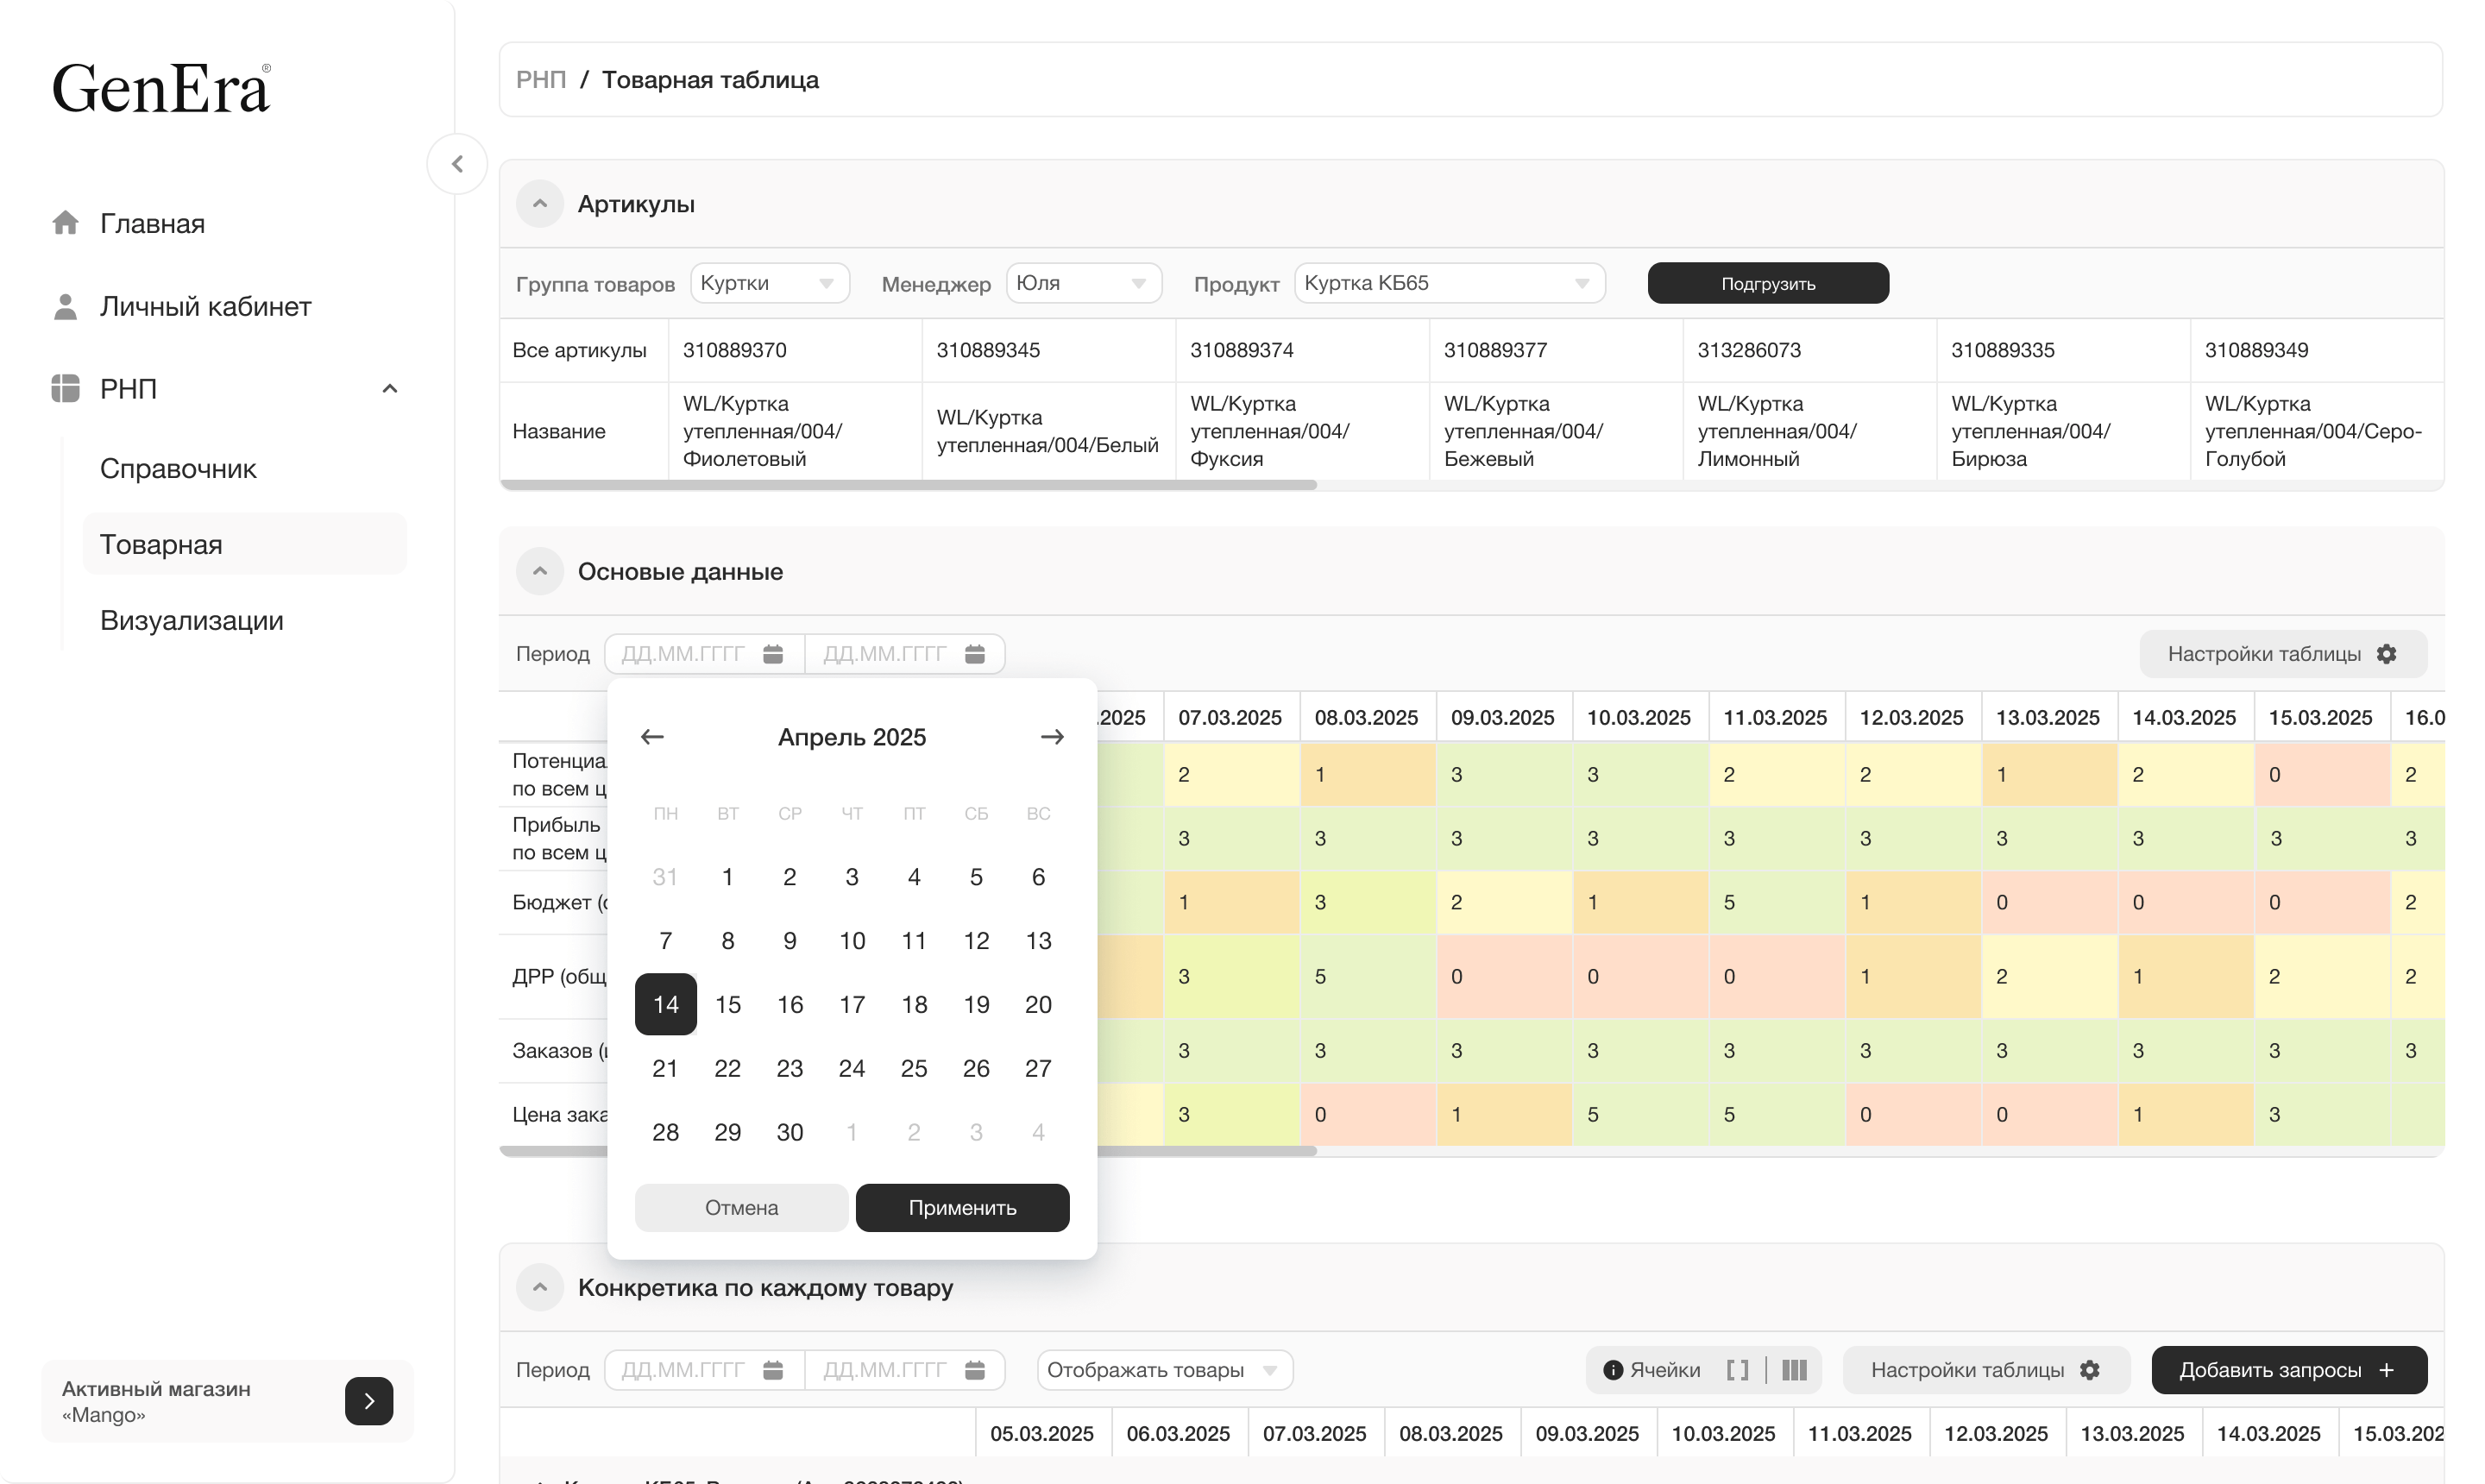Select Товарная submenu item
The width and height of the screenshot is (2485, 1484).
pyautogui.click(x=244, y=544)
